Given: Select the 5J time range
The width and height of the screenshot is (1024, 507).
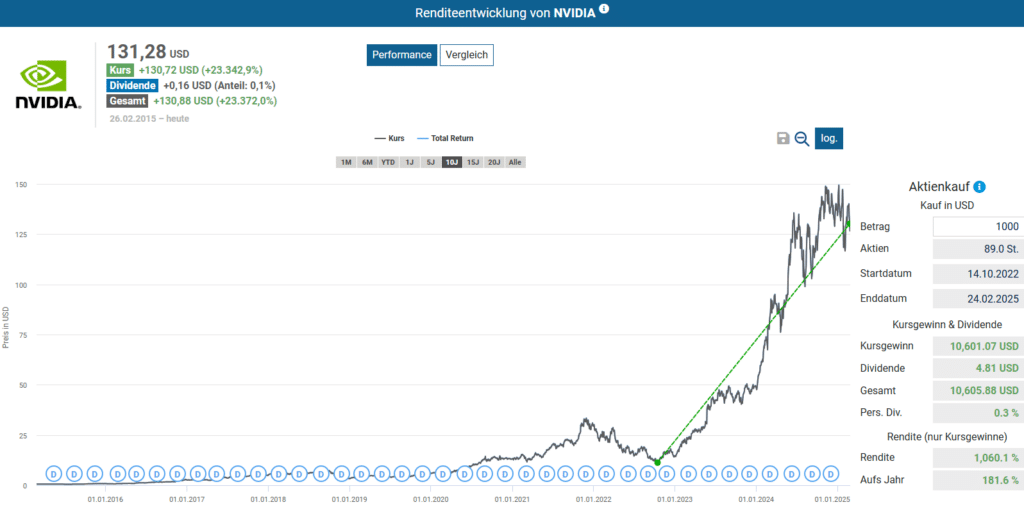Looking at the screenshot, I should pyautogui.click(x=430, y=162).
